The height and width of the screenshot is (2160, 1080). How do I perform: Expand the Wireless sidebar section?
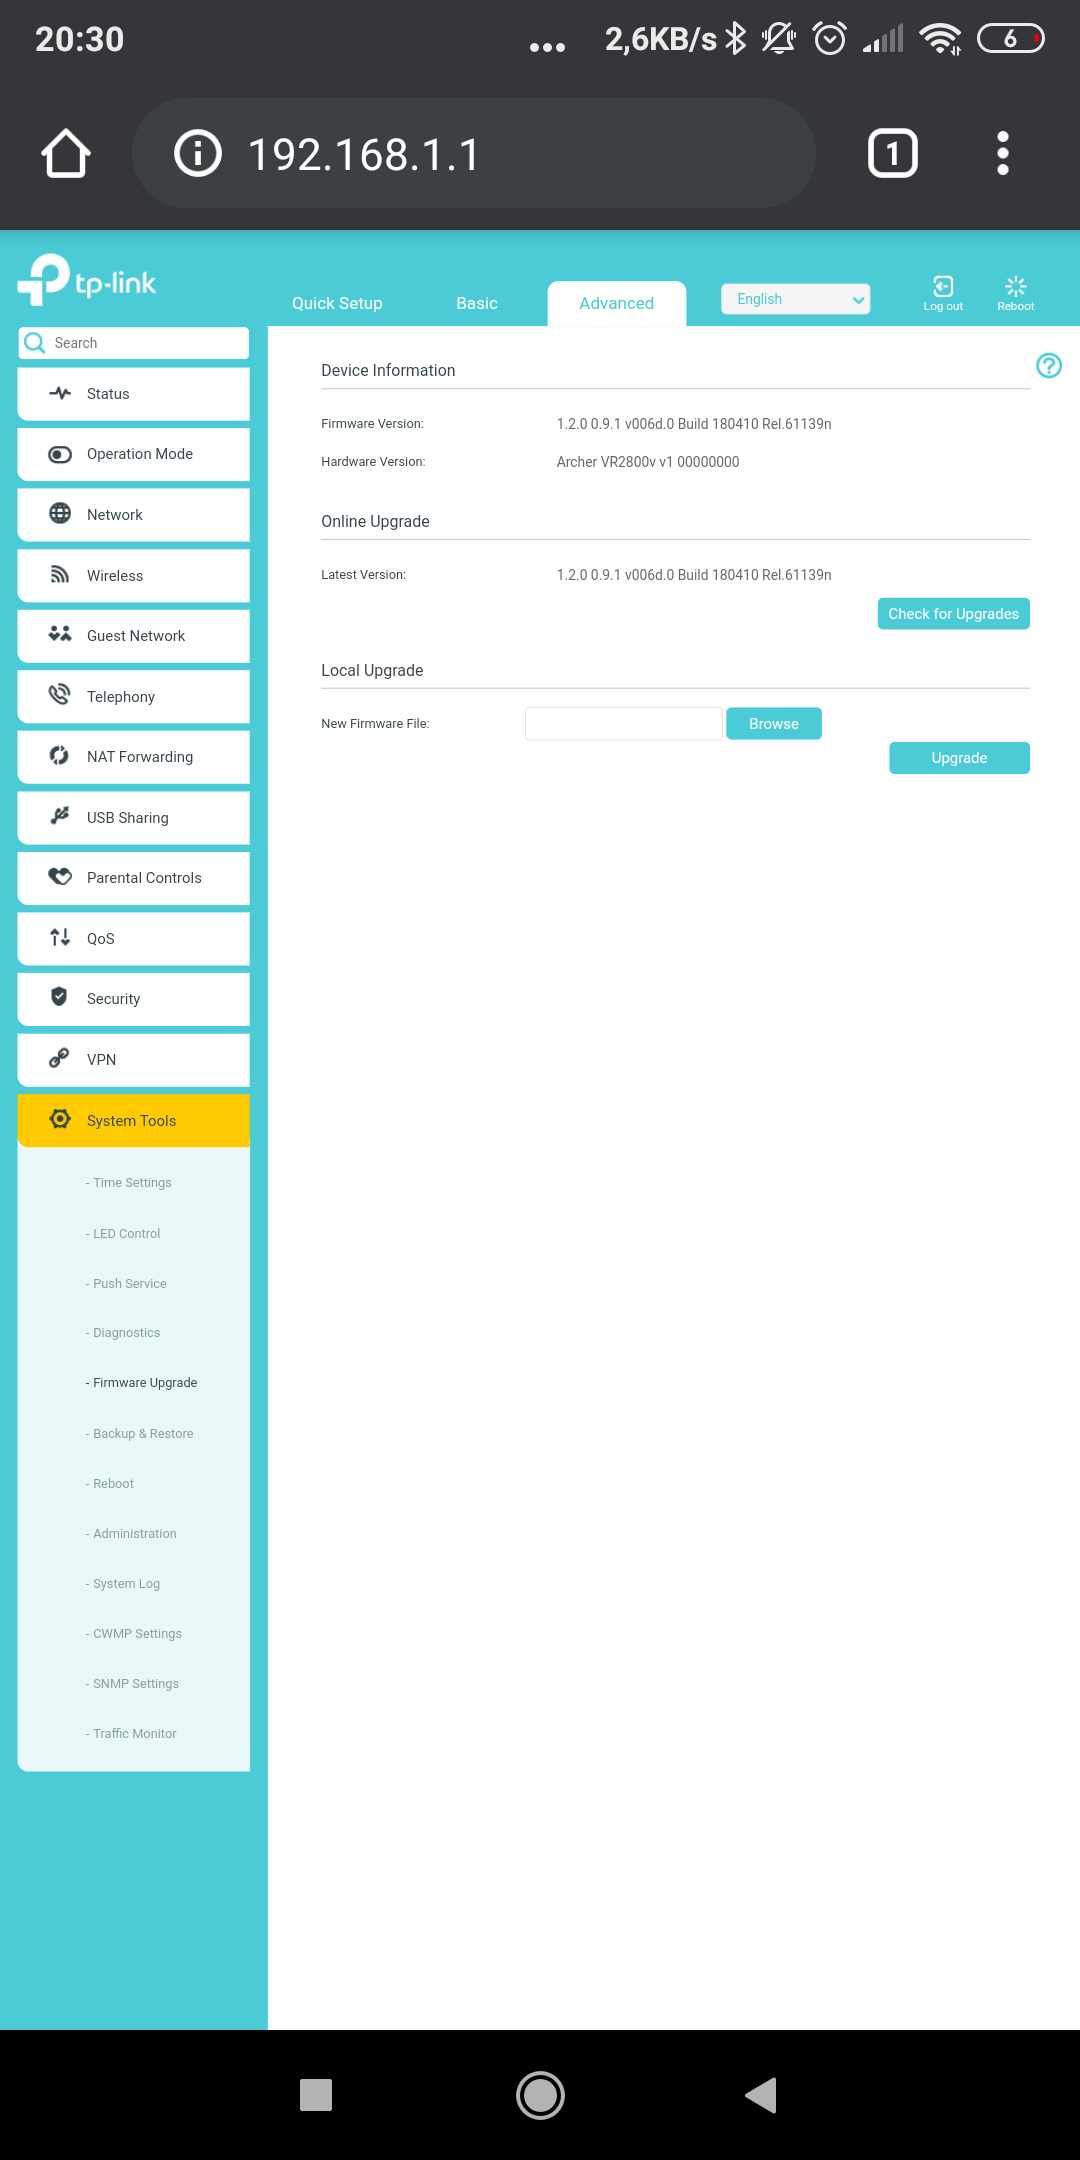point(134,576)
